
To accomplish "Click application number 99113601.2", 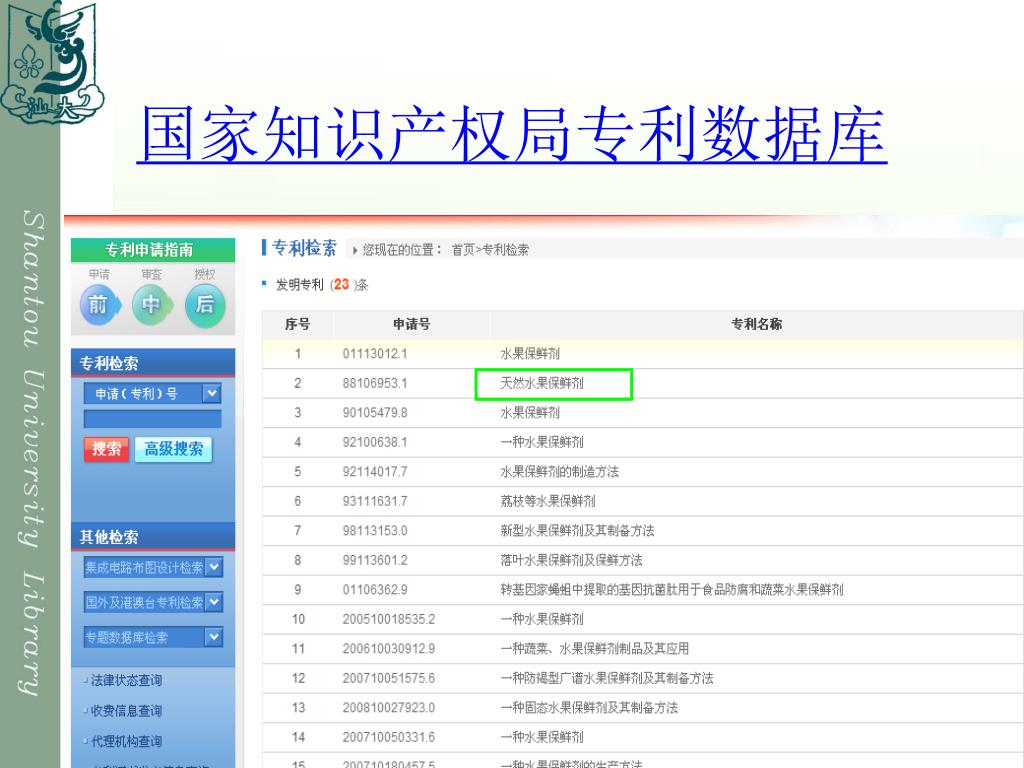I will pyautogui.click(x=375, y=560).
